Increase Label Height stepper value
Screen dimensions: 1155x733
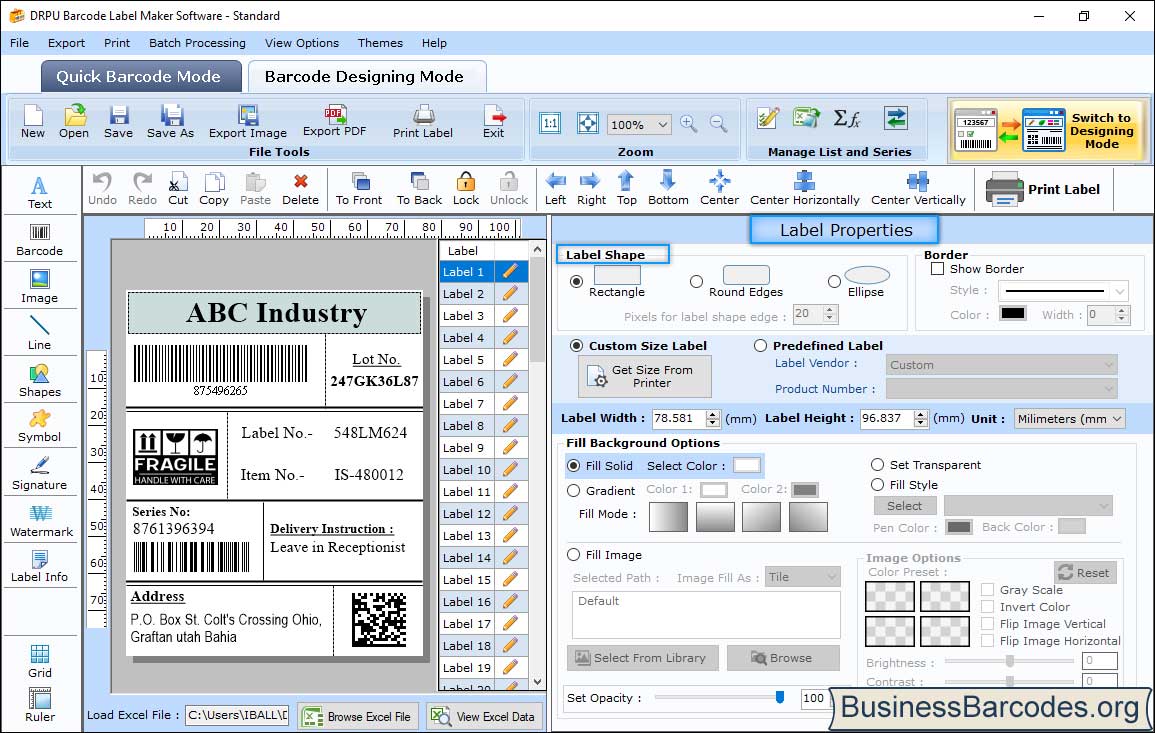[921, 414]
